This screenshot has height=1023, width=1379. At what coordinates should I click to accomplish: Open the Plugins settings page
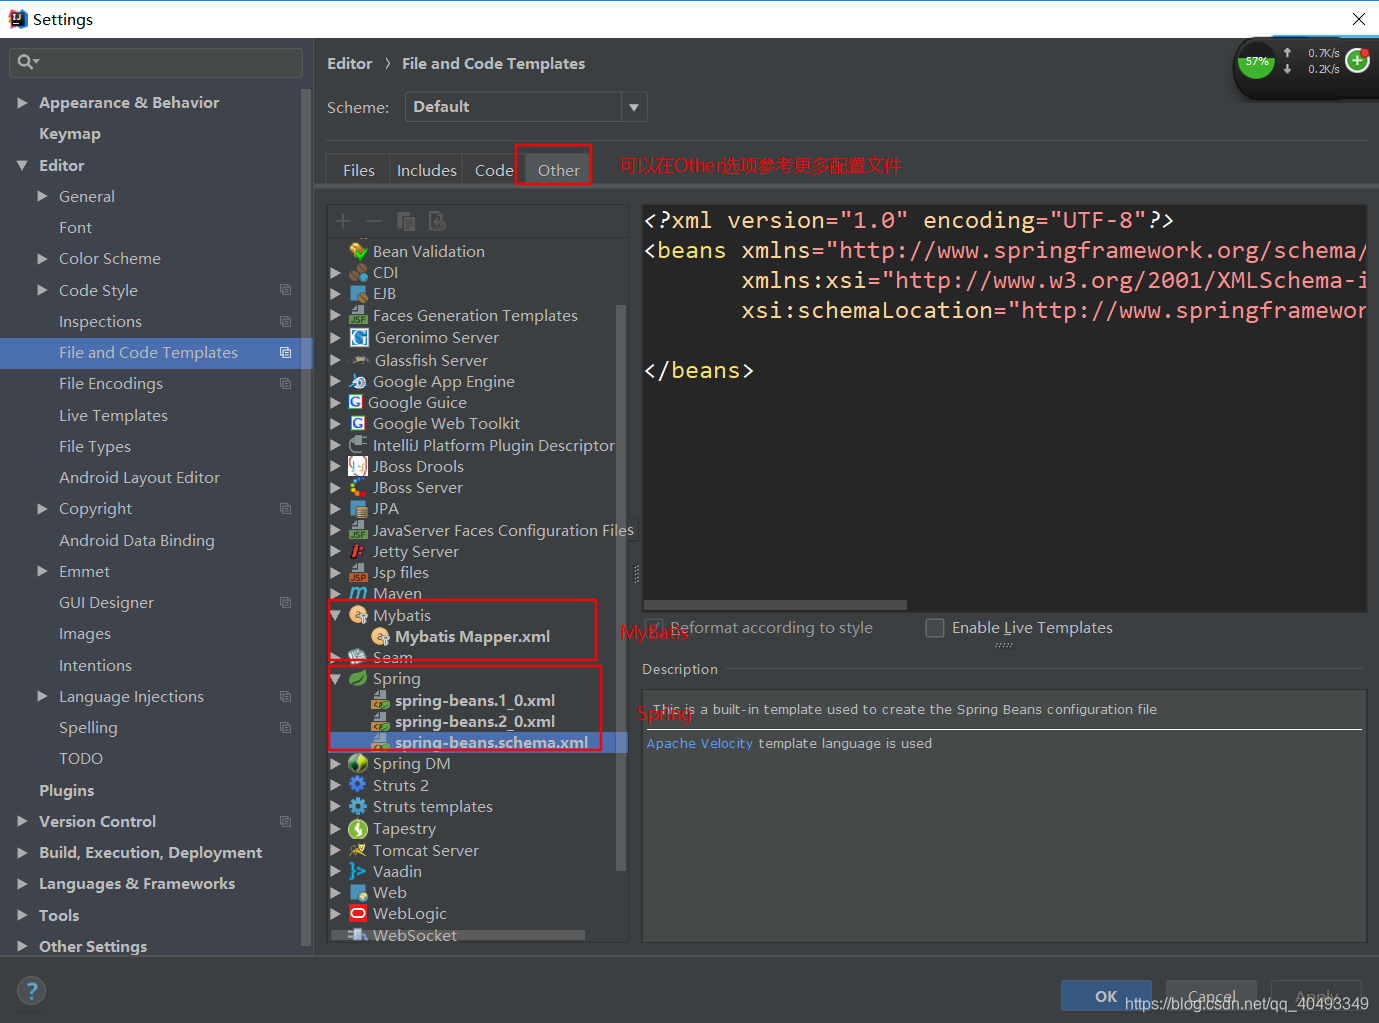coord(66,790)
